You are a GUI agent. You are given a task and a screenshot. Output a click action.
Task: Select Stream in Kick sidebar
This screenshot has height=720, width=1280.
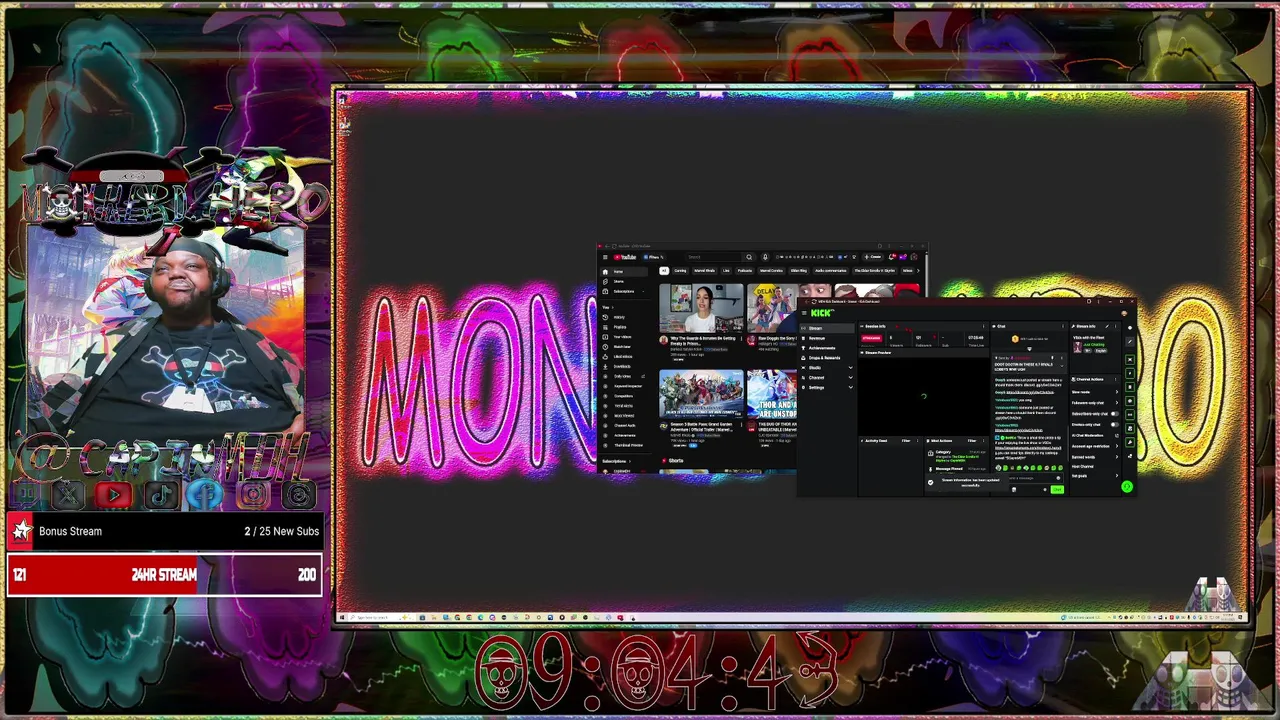[827, 328]
